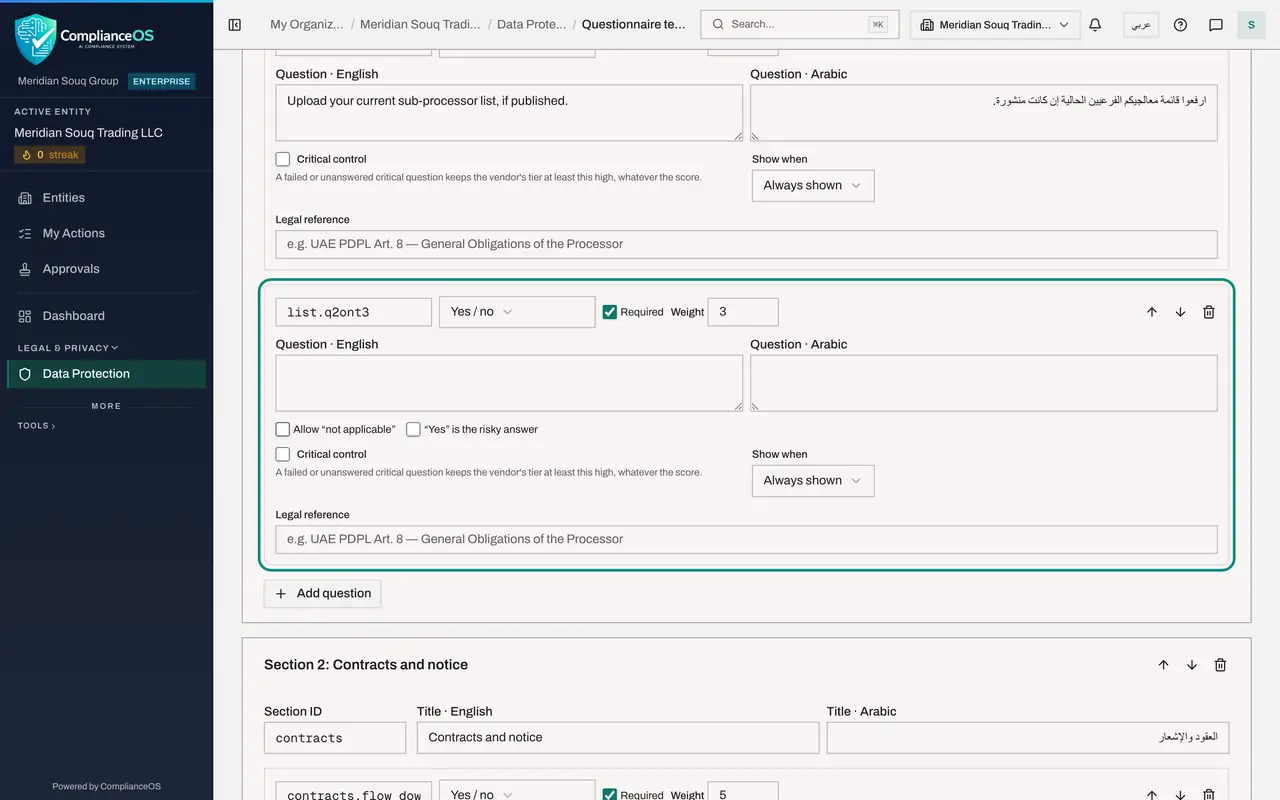Click the Weight field showing 3
The height and width of the screenshot is (800, 1280).
tap(743, 312)
